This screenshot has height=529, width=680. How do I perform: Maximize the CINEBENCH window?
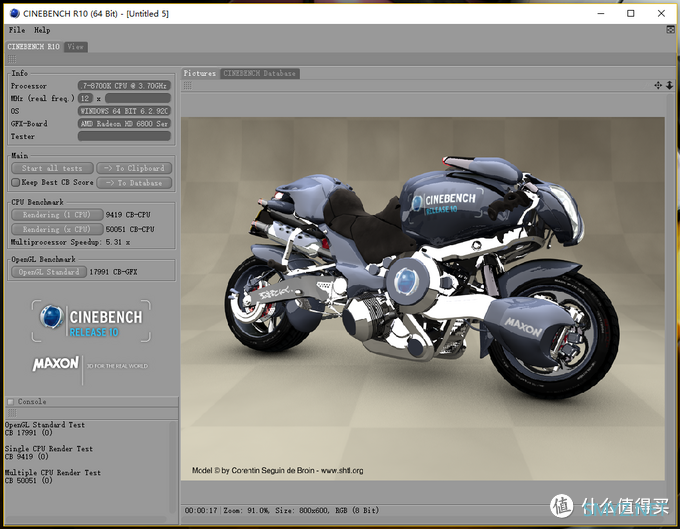tap(631, 13)
